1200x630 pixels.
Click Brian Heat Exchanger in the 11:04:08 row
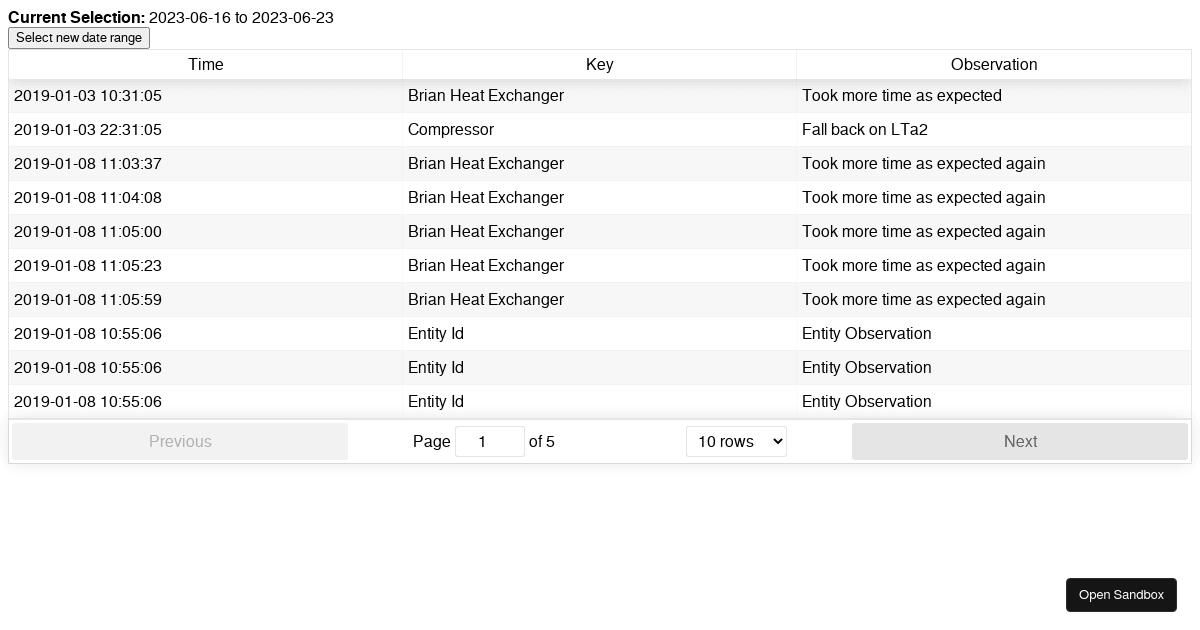[600, 198]
